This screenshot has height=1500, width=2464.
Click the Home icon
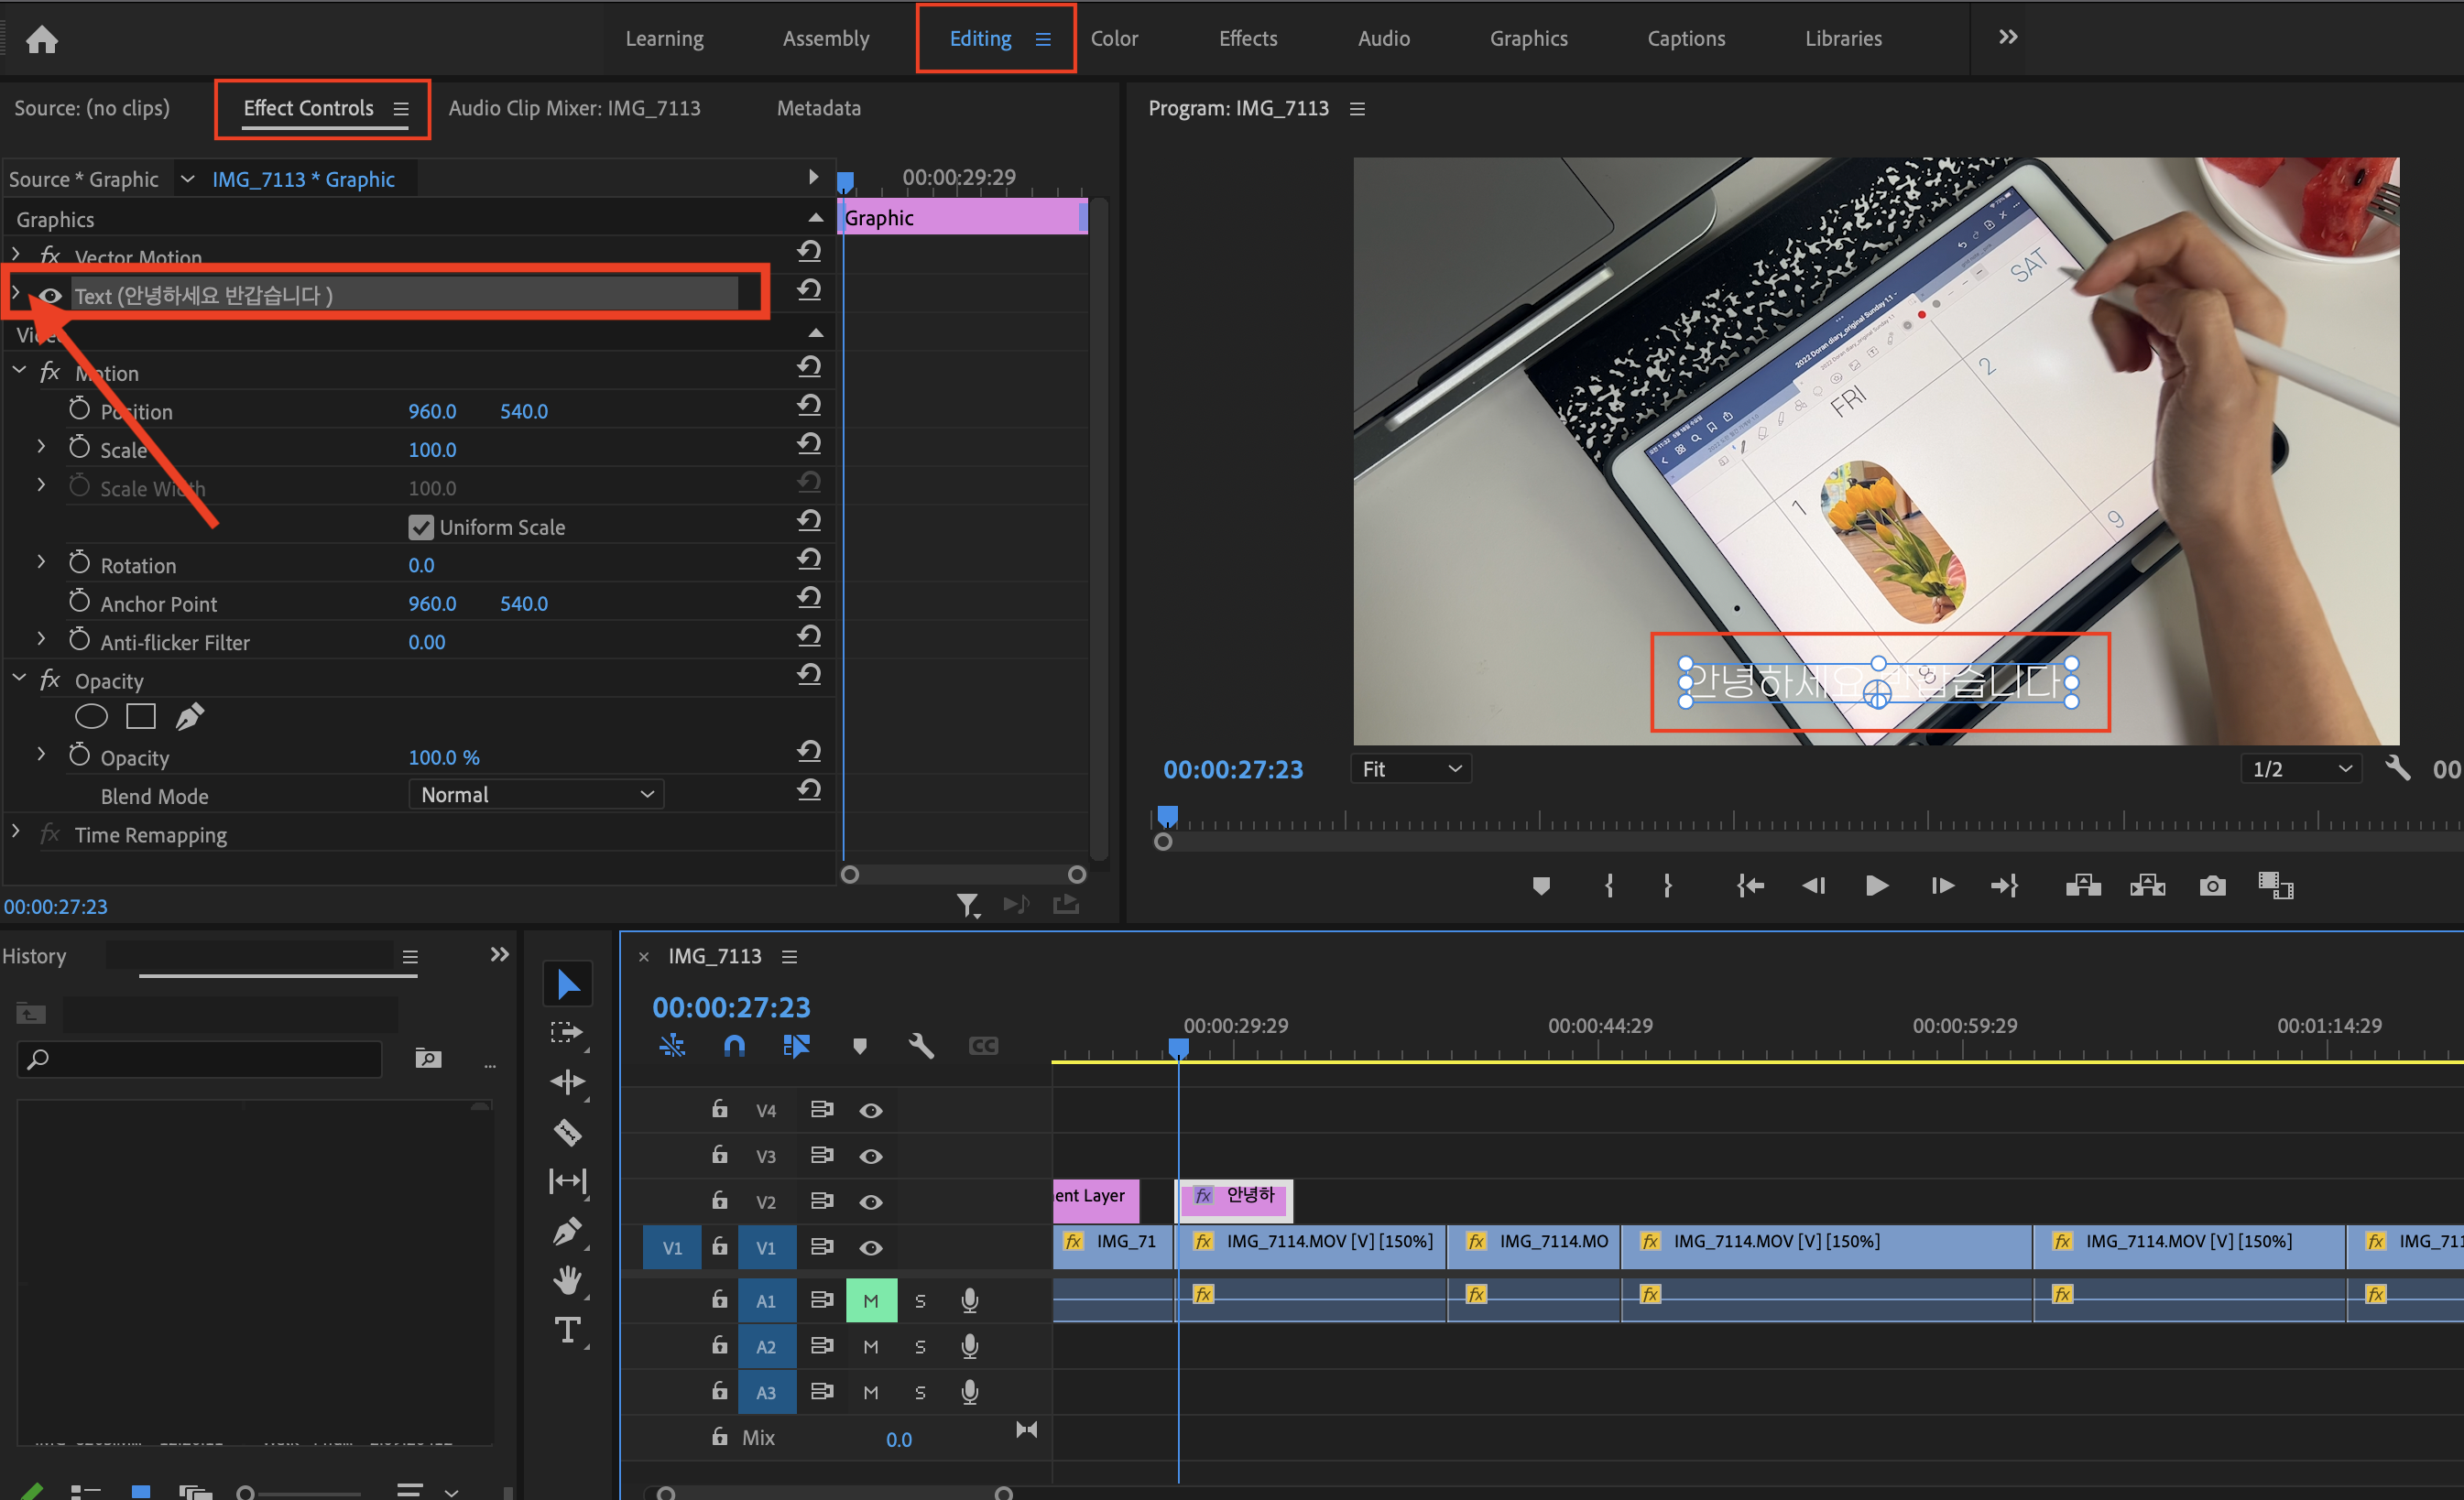pos(42,39)
